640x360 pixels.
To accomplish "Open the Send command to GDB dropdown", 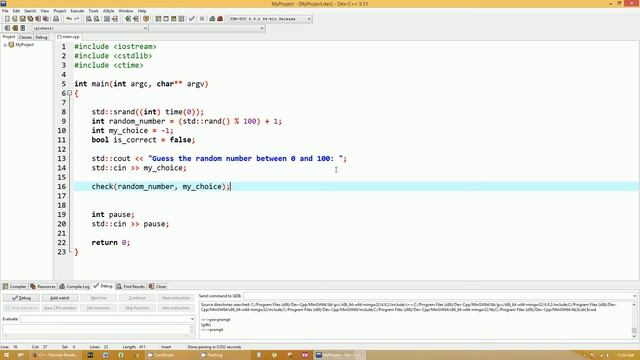I will [x=634, y=296].
